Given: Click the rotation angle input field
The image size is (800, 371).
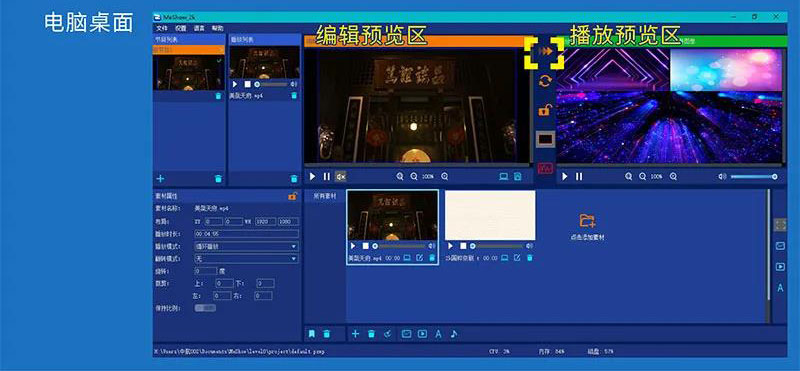Looking at the screenshot, I should tap(206, 271).
